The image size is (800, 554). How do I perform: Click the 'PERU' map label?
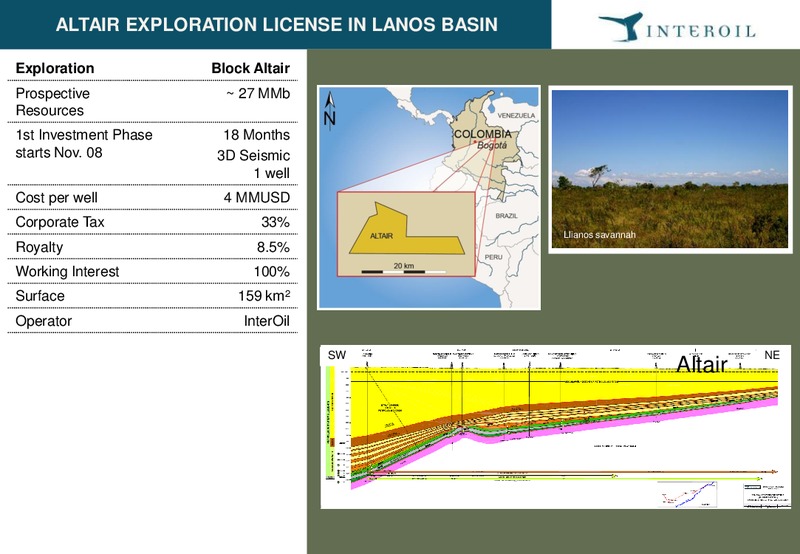coord(493,257)
